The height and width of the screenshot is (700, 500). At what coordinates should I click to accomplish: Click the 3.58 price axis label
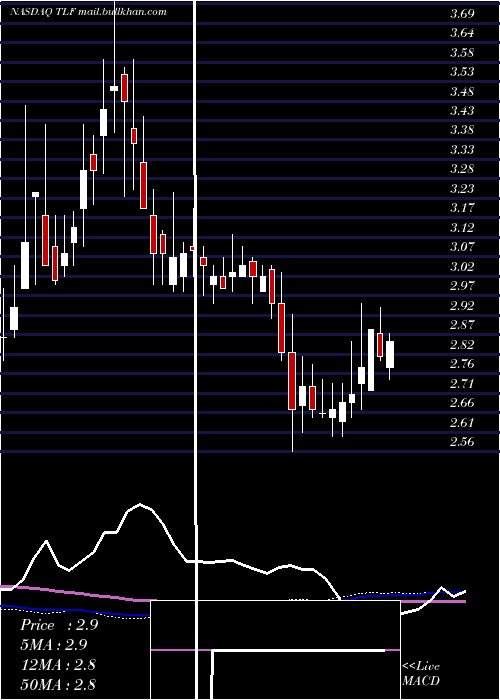point(462,53)
